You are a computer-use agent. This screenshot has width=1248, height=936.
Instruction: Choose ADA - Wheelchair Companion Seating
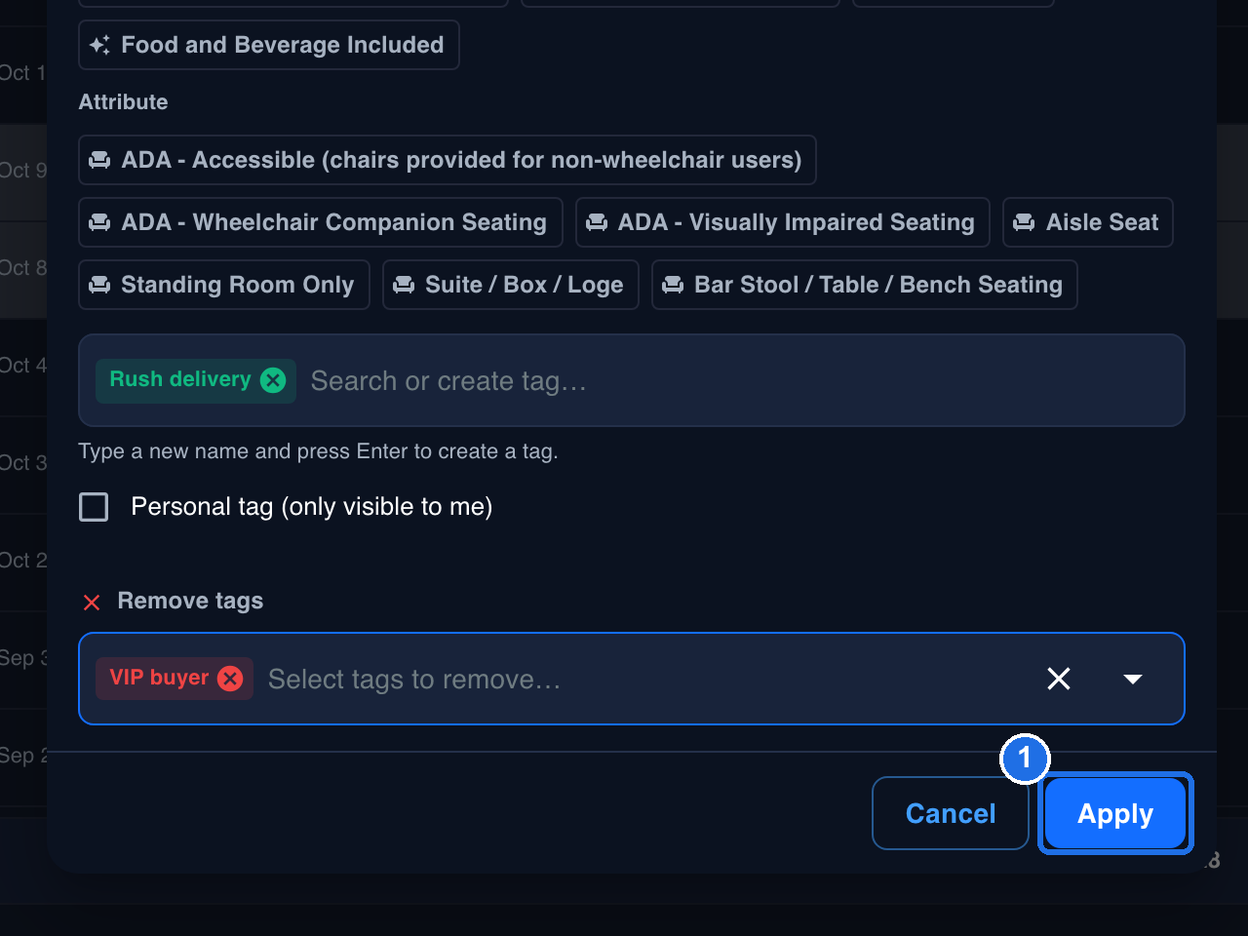(x=320, y=222)
